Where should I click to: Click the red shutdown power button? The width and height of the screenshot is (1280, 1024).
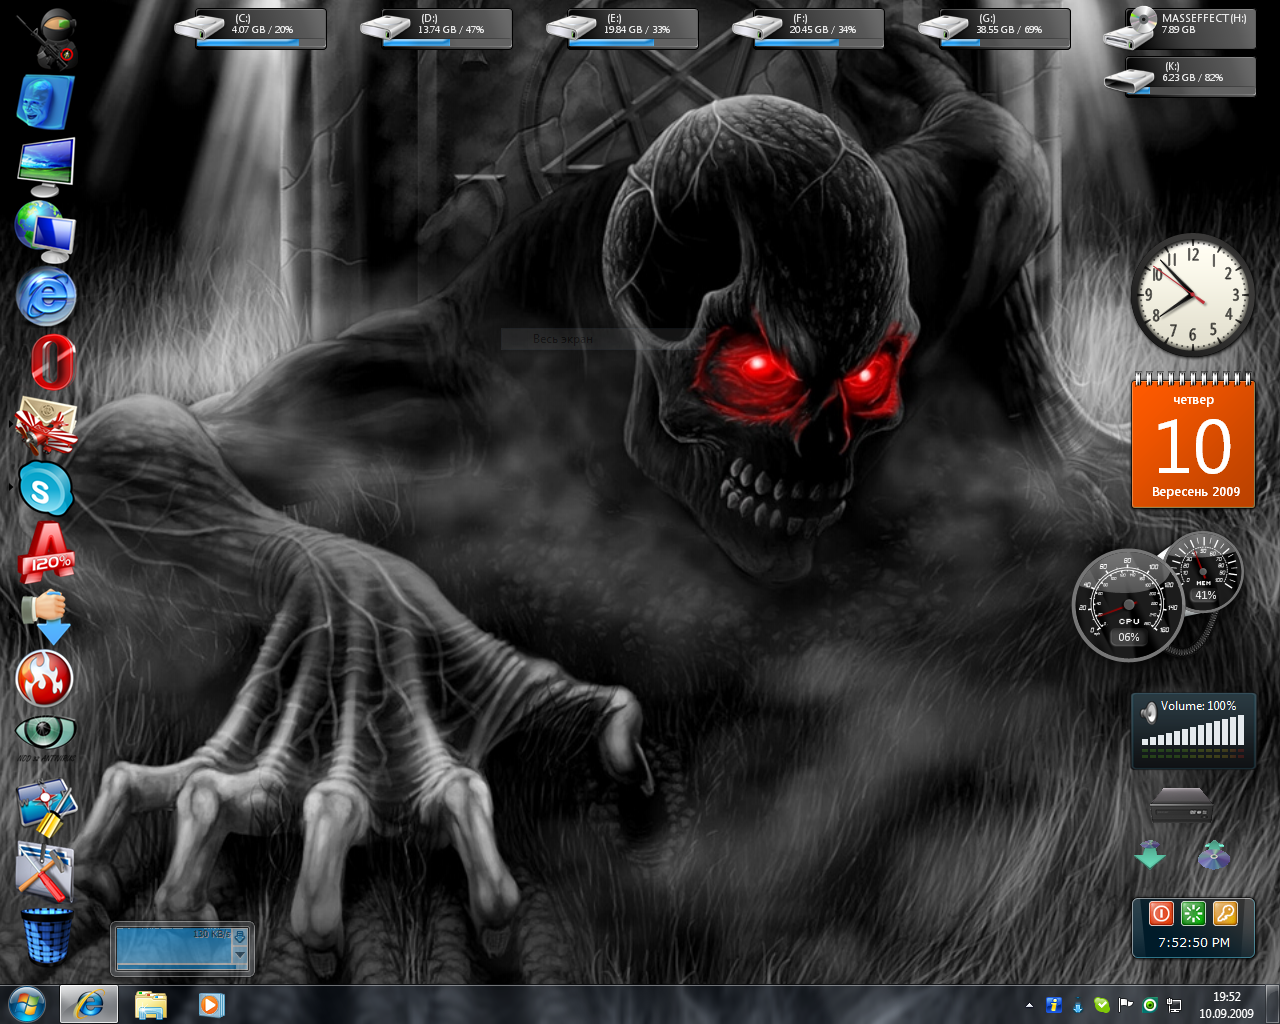[1161, 913]
